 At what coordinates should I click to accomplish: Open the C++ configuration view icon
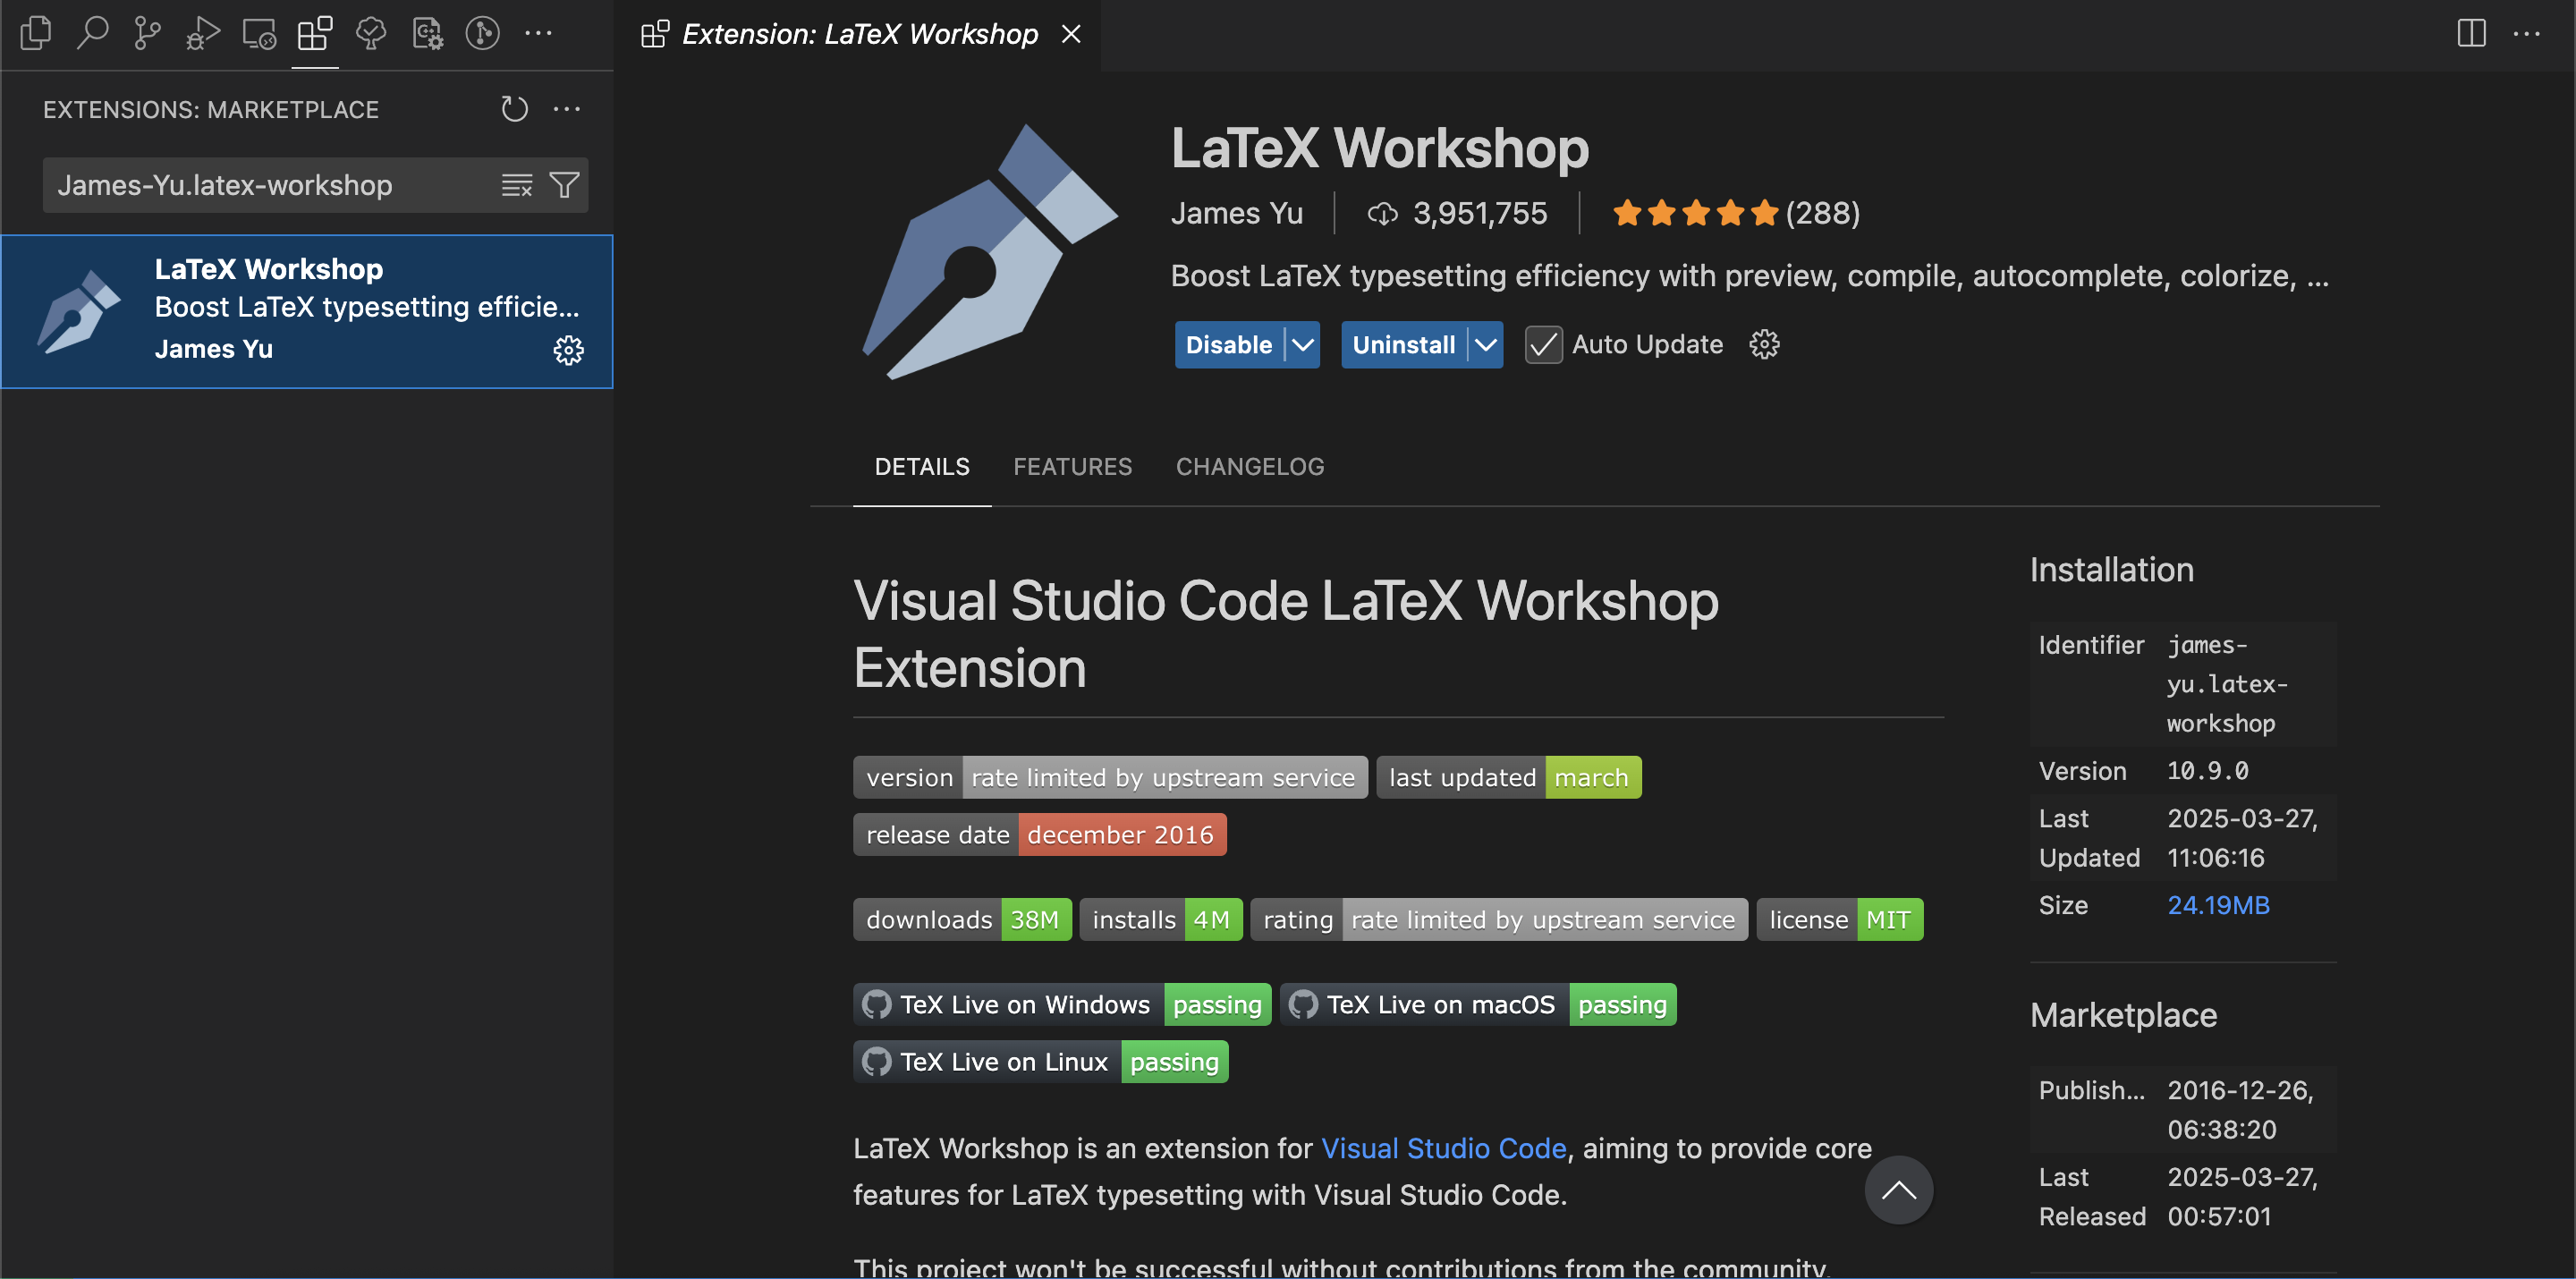tap(427, 33)
